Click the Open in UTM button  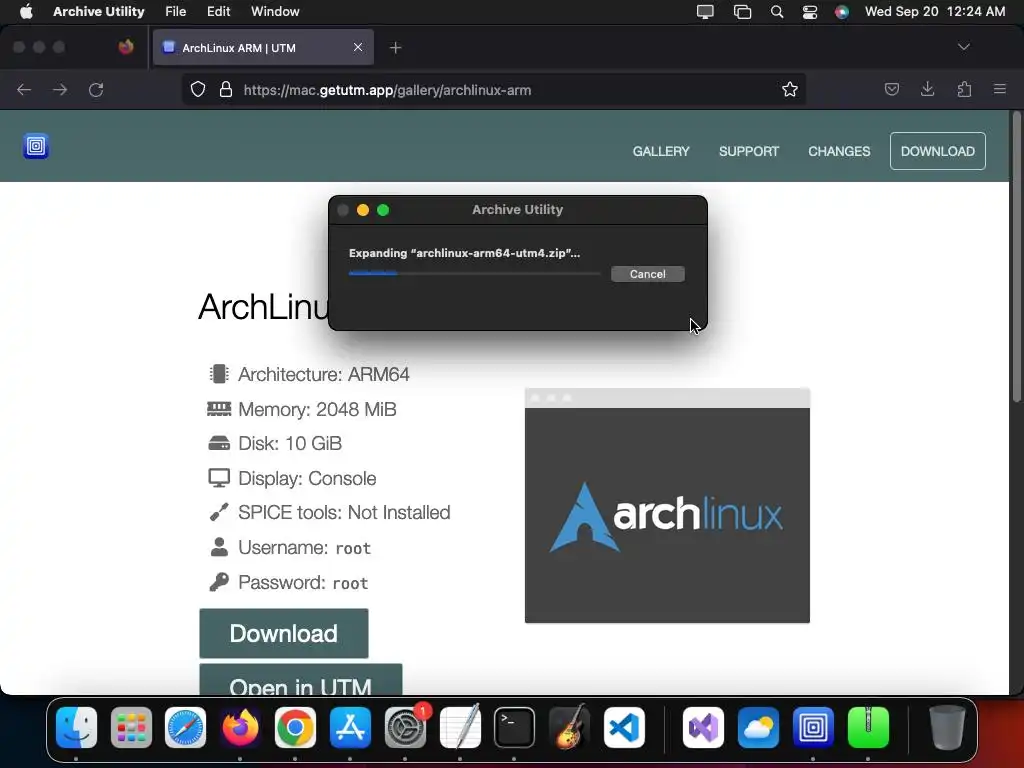(x=300, y=680)
